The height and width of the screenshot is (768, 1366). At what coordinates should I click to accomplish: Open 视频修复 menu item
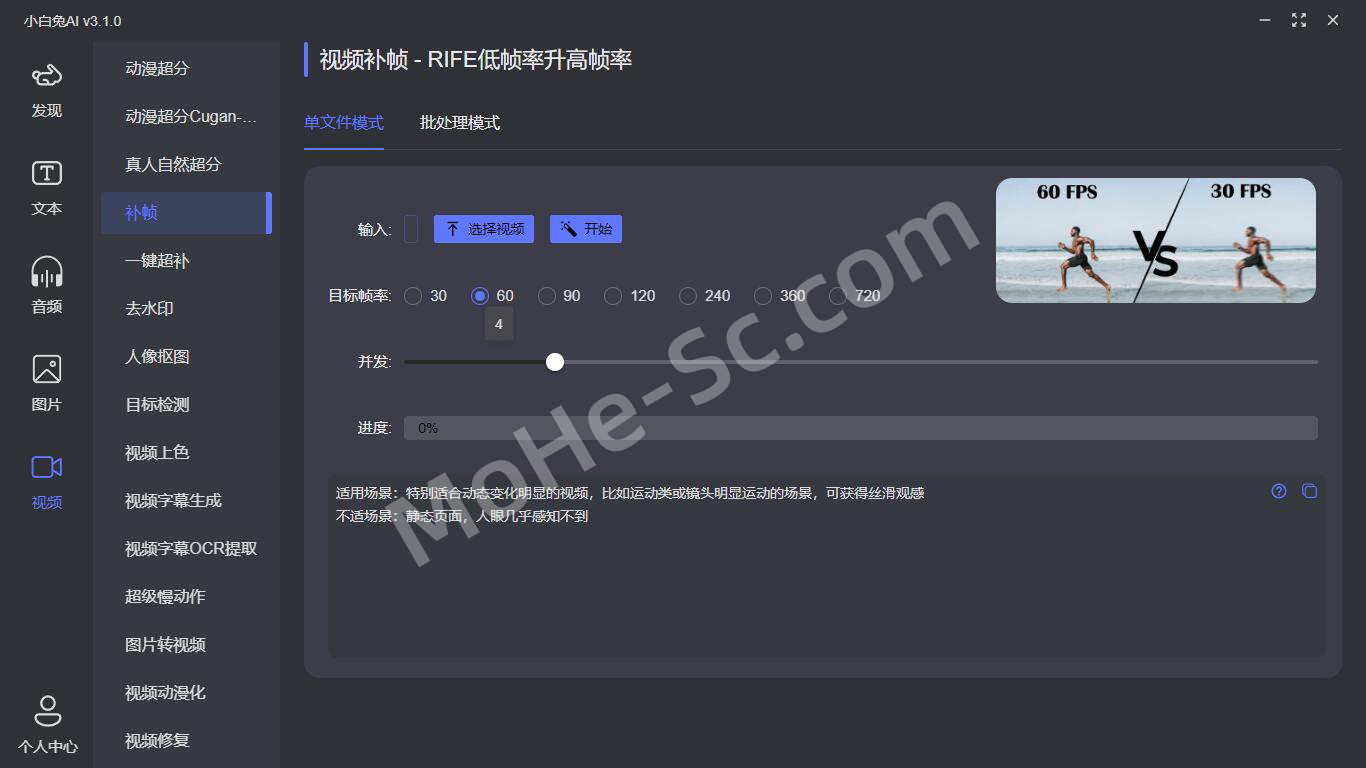(186, 741)
